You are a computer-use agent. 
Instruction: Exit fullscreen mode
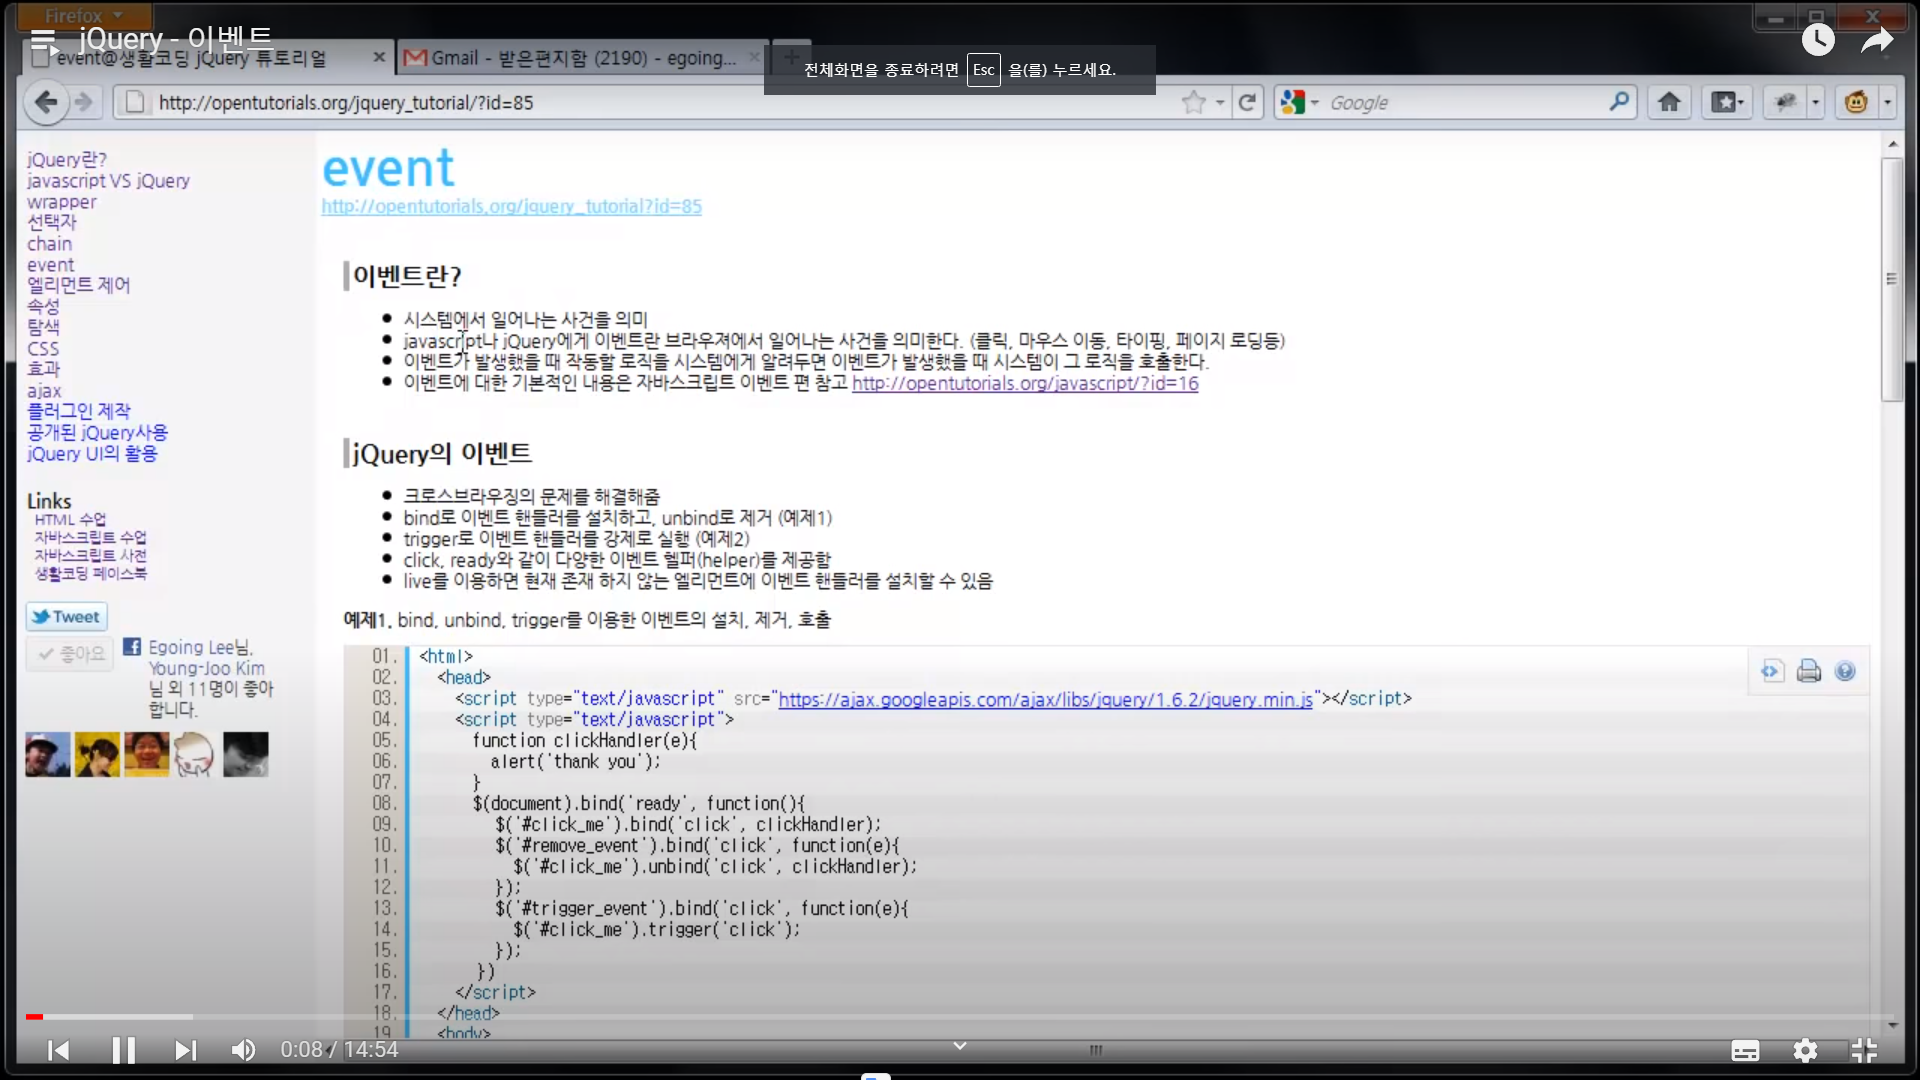pos(1864,1050)
